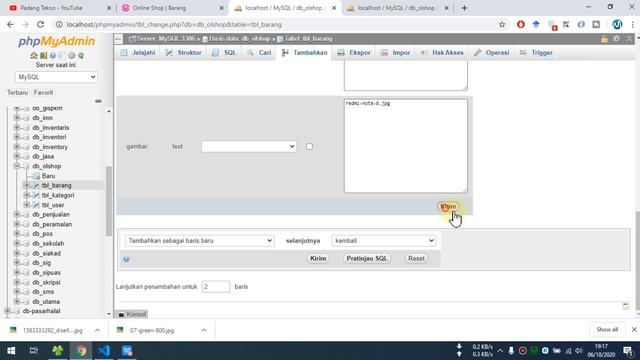Click the volume icon in system tray
Viewport: 640px width, 360px height.
click(578, 351)
